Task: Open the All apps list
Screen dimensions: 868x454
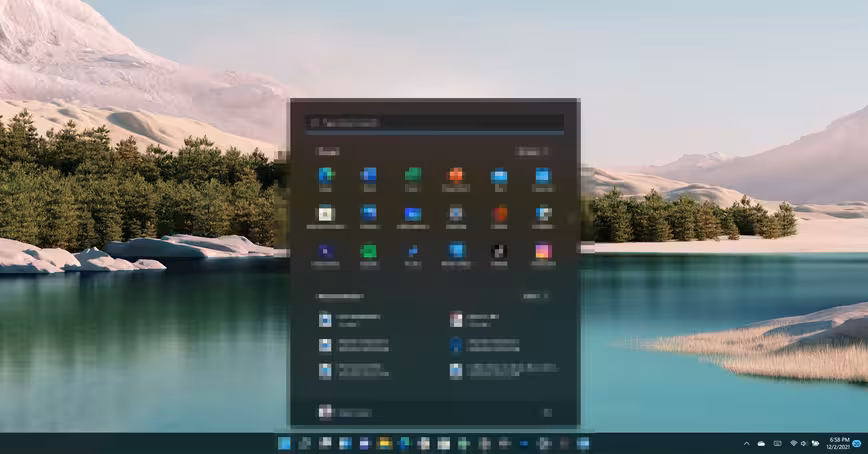Action: click(533, 151)
